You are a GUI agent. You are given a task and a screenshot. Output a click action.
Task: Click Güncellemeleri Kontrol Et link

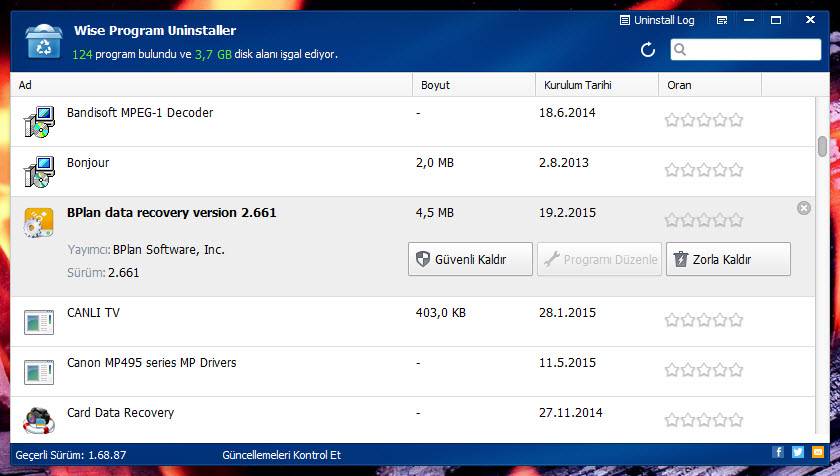pos(281,455)
